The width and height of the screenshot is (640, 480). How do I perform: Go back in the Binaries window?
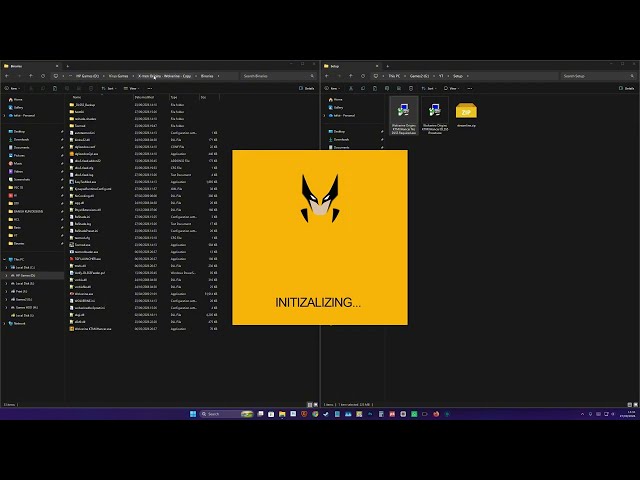point(7,76)
